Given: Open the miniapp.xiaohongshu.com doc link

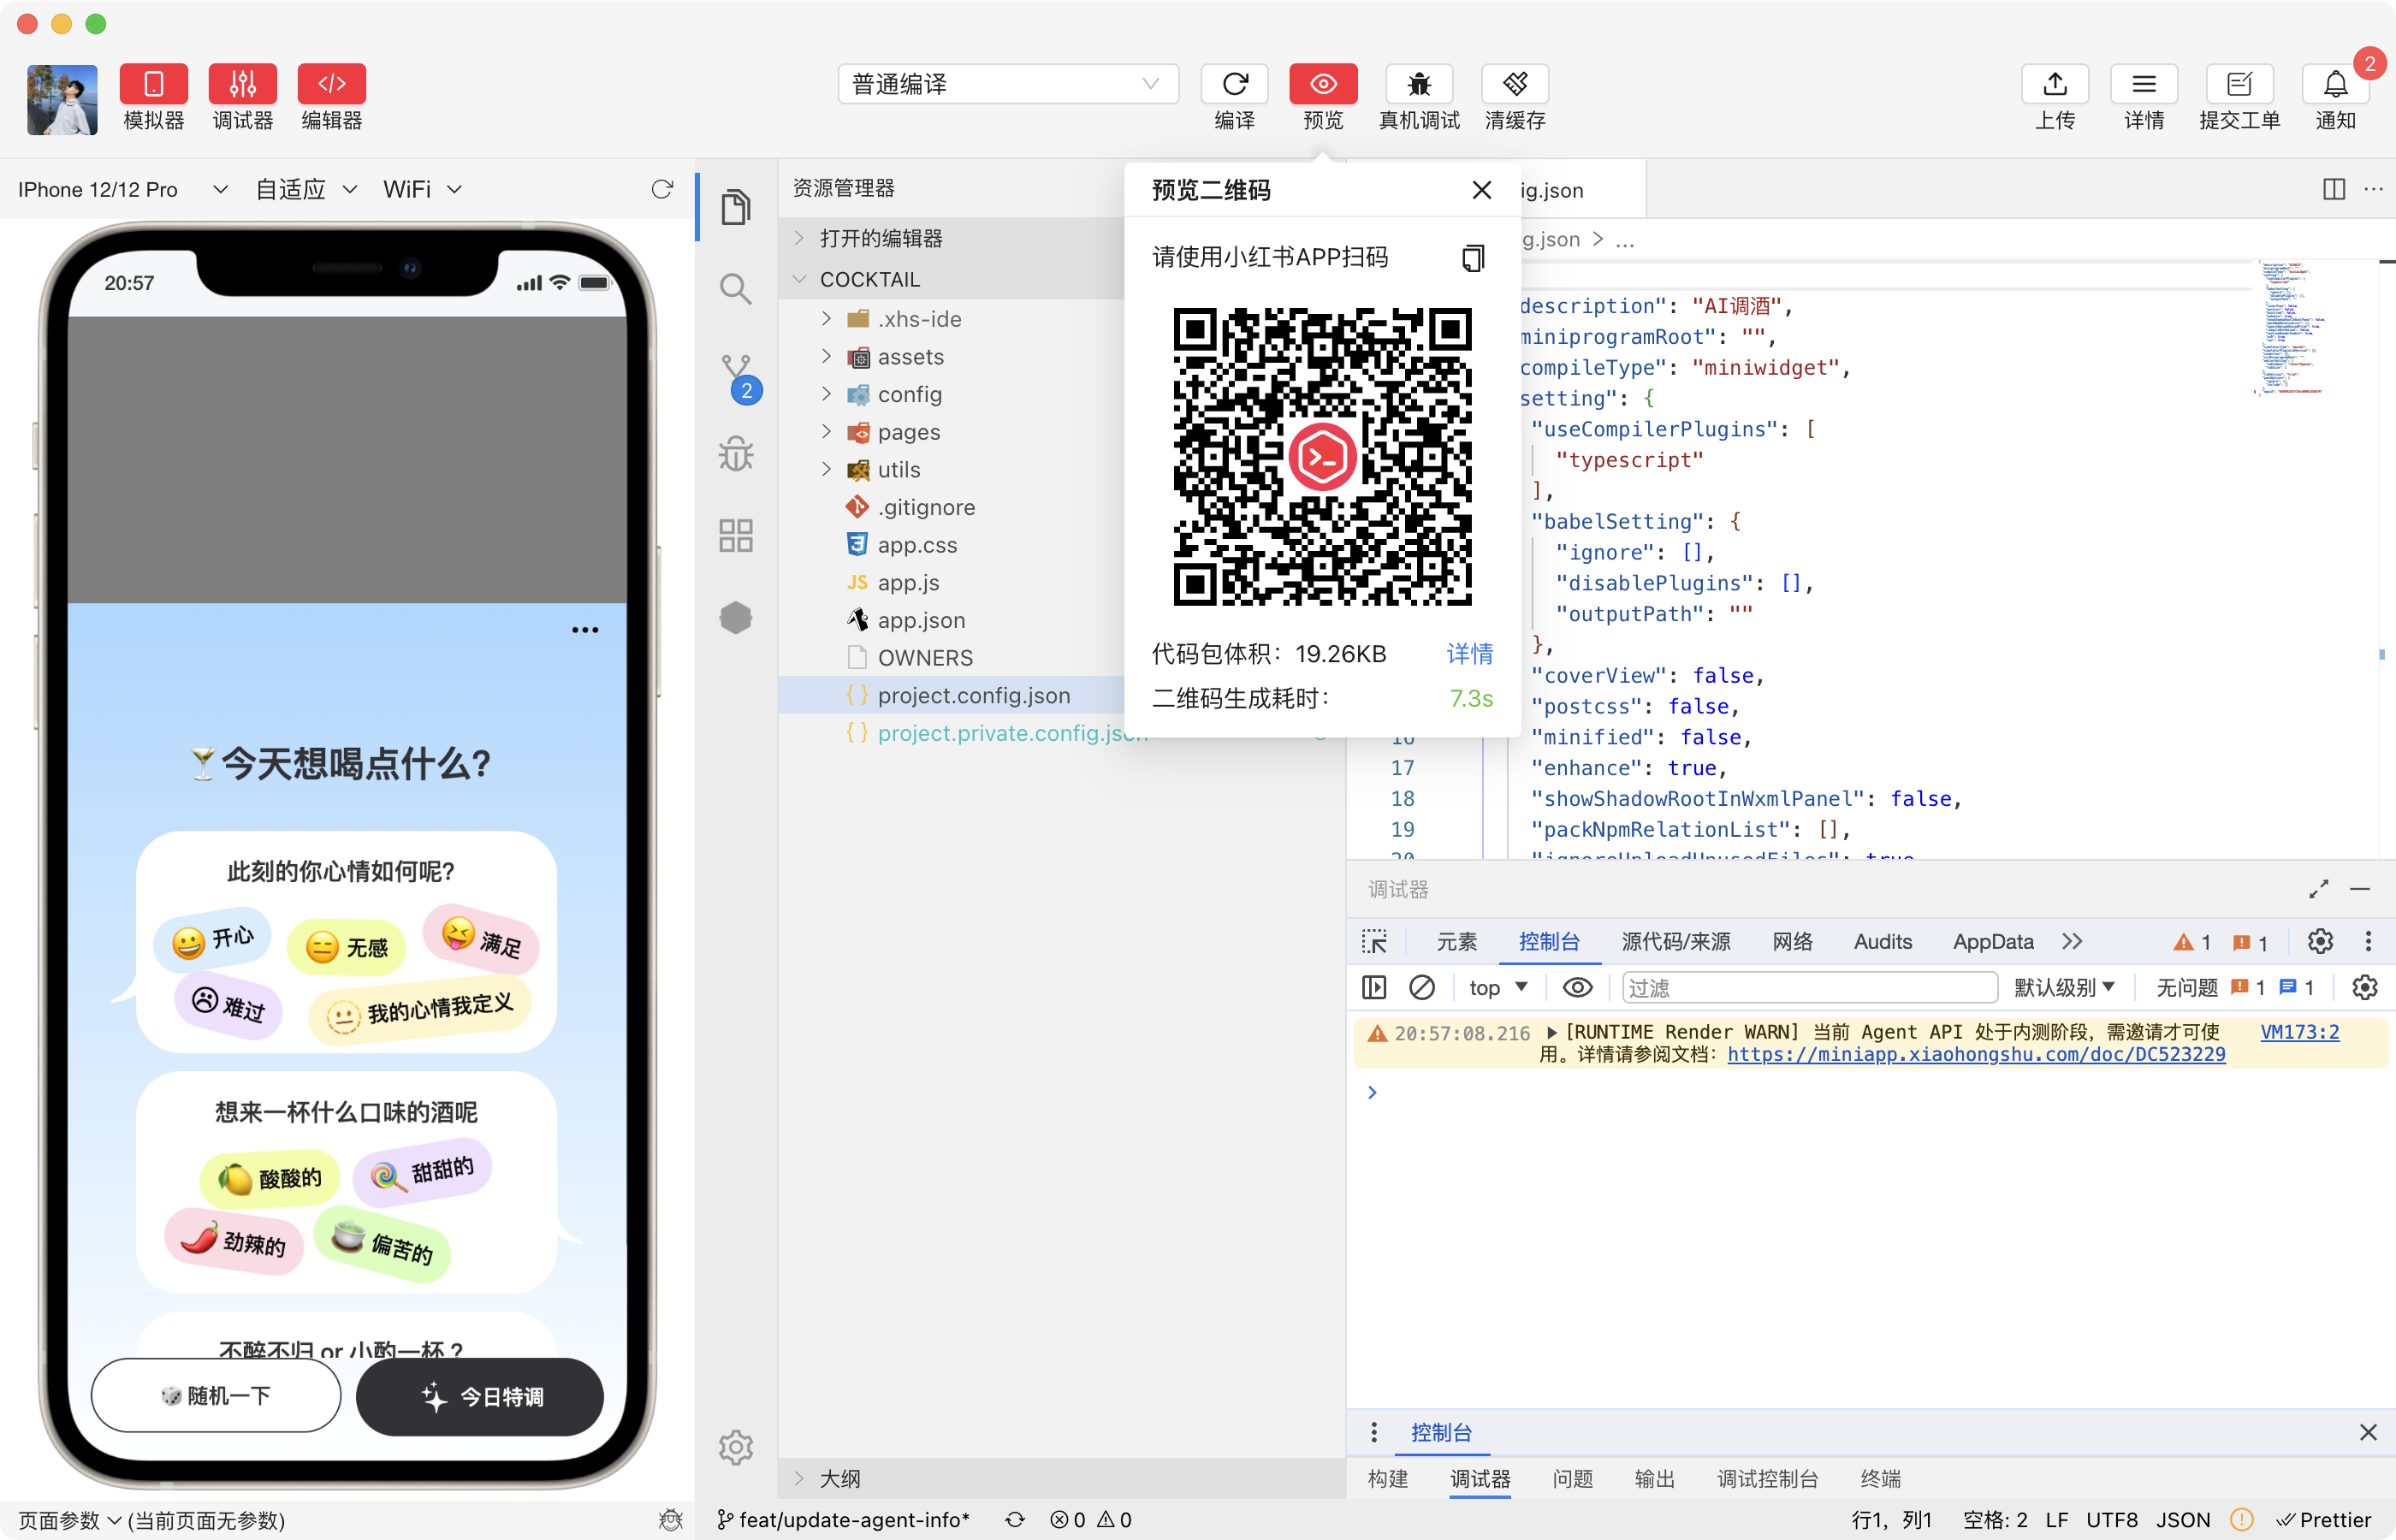Looking at the screenshot, I should click(x=1976, y=1054).
